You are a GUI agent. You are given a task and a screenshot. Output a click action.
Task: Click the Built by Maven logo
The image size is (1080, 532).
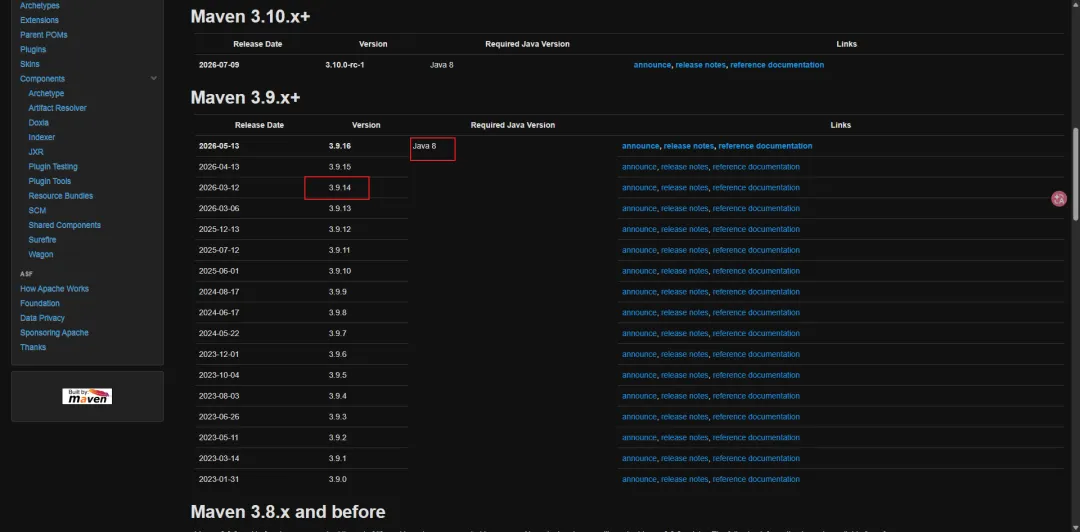pos(87,396)
